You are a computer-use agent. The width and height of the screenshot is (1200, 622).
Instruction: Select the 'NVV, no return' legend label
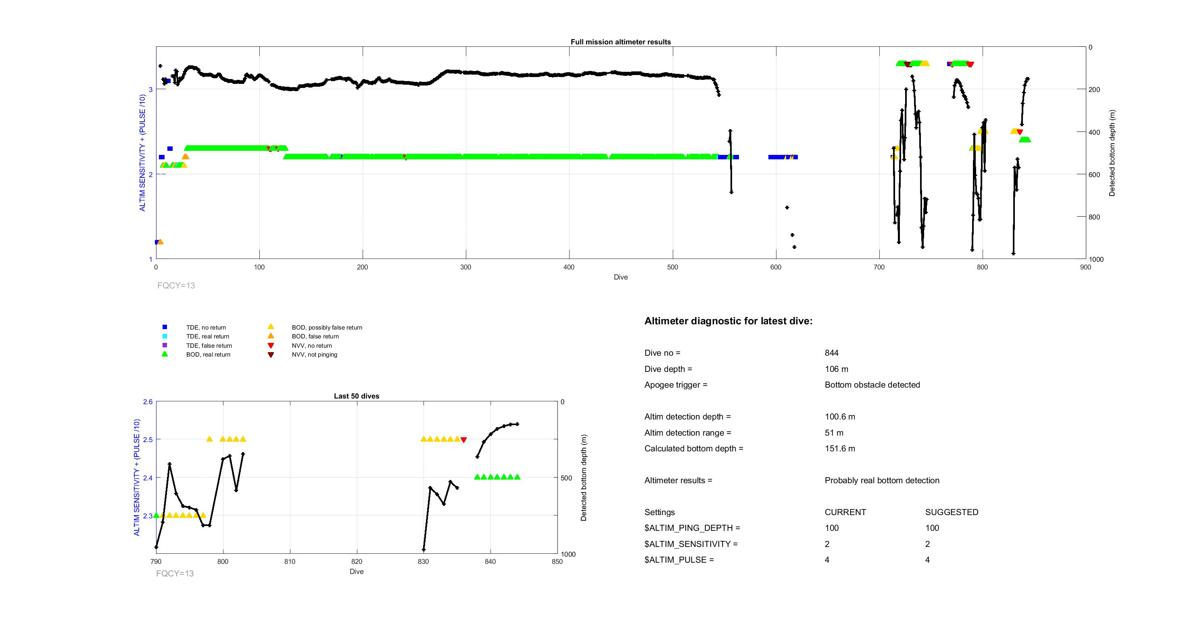coord(313,345)
